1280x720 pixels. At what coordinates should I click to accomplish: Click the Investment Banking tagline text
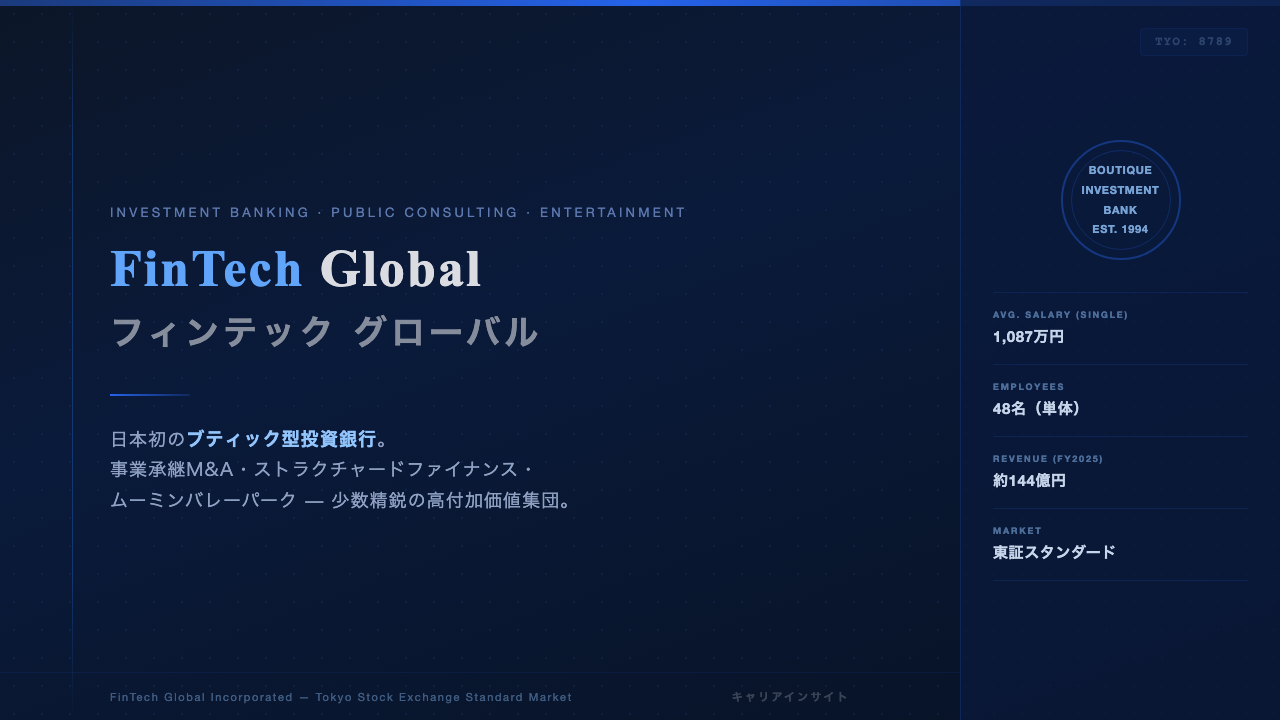coord(398,212)
